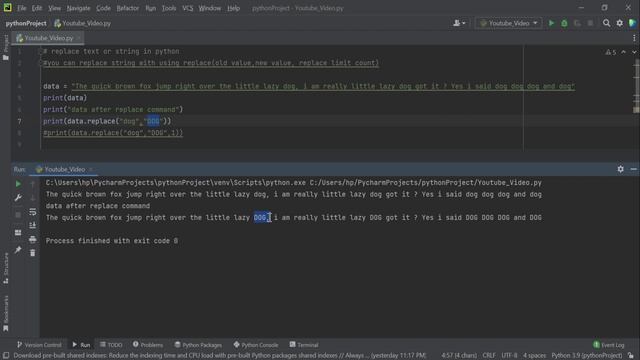Click Youtube_Video.py breadcrumb in navigation bar
The width and height of the screenshot is (640, 360).
(83, 23)
